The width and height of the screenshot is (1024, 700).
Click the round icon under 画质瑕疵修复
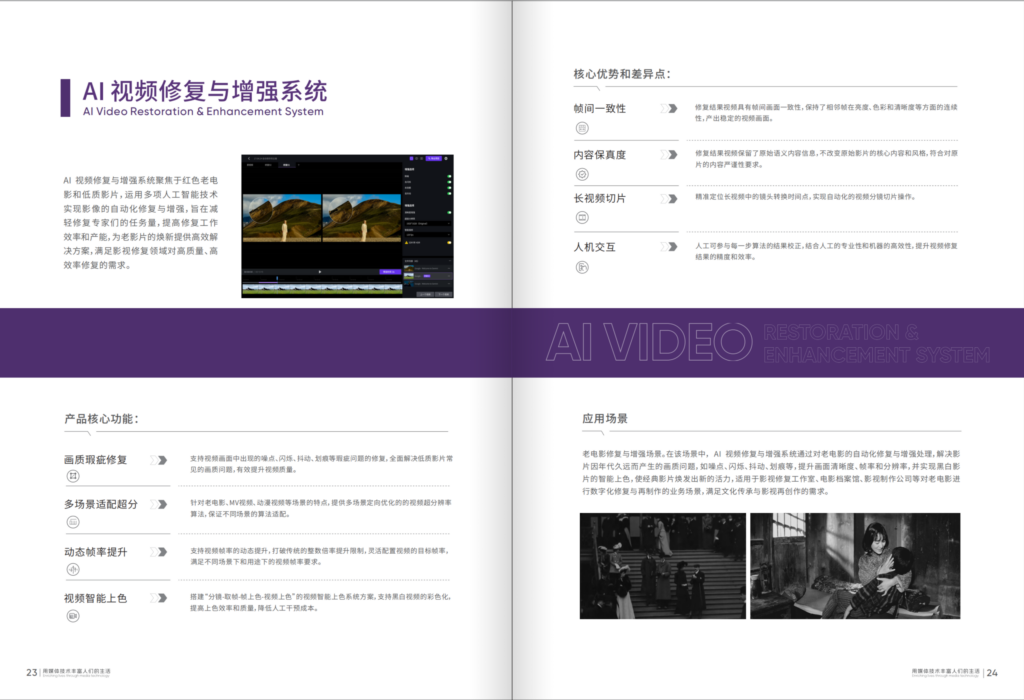click(x=73, y=478)
